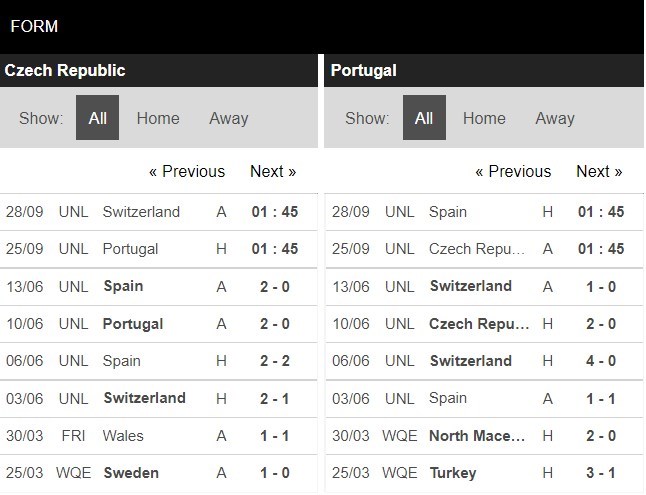Click Wales friendly match on 30/03
Image resolution: width=646 pixels, height=495 pixels.
(123, 435)
